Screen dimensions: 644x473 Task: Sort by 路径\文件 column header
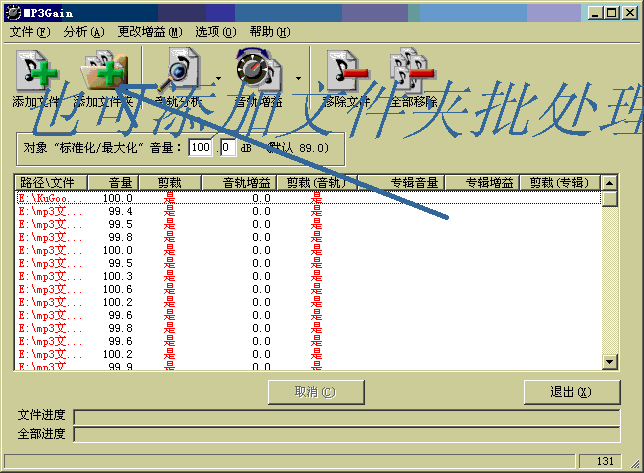[51, 182]
